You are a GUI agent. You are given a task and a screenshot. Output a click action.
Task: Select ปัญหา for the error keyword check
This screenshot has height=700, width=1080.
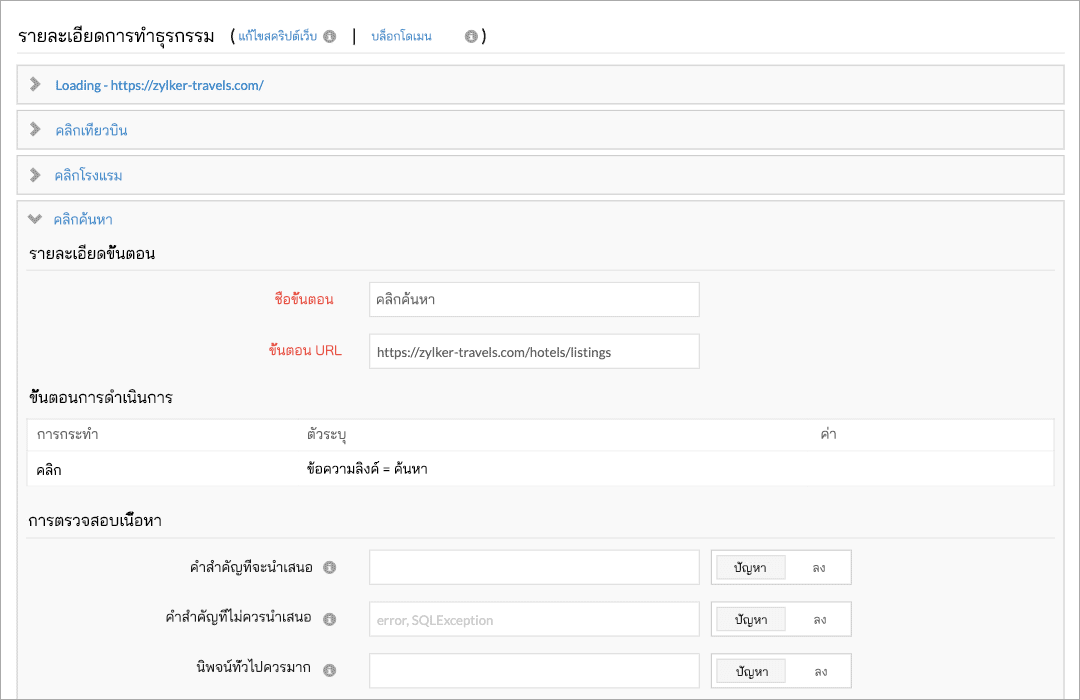click(x=749, y=618)
